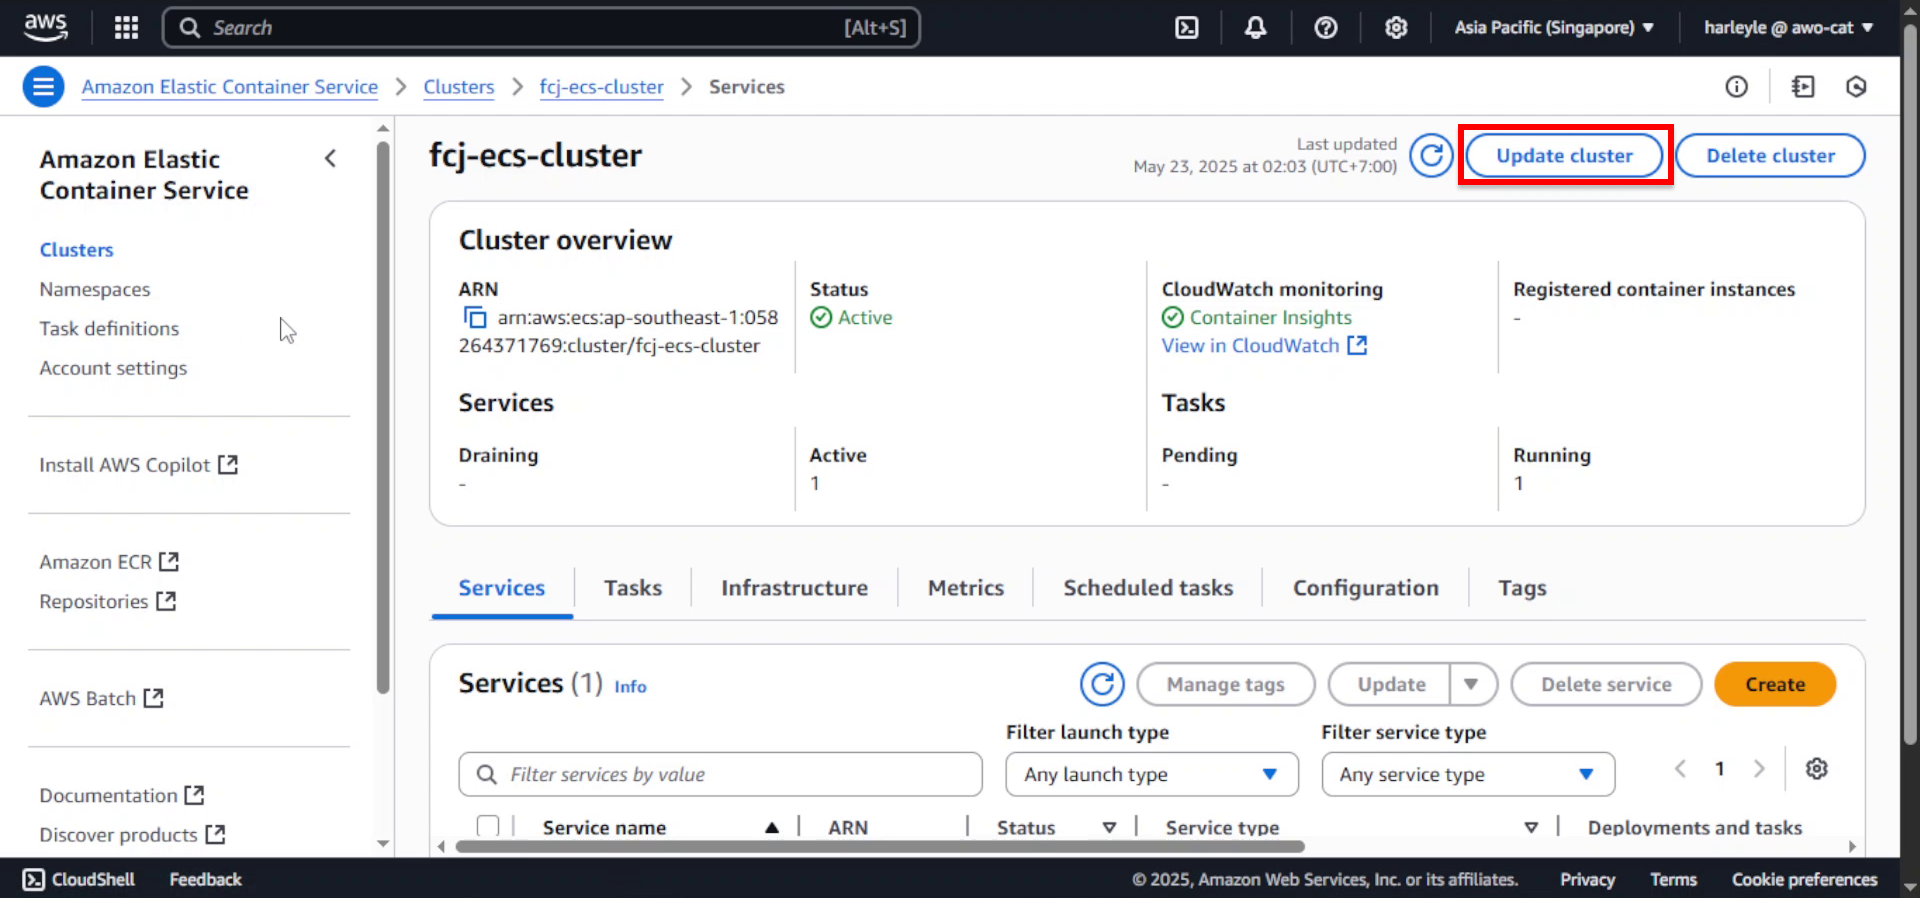The width and height of the screenshot is (1920, 898).
Task: Open AWS Batch external link
Action: click(x=101, y=698)
